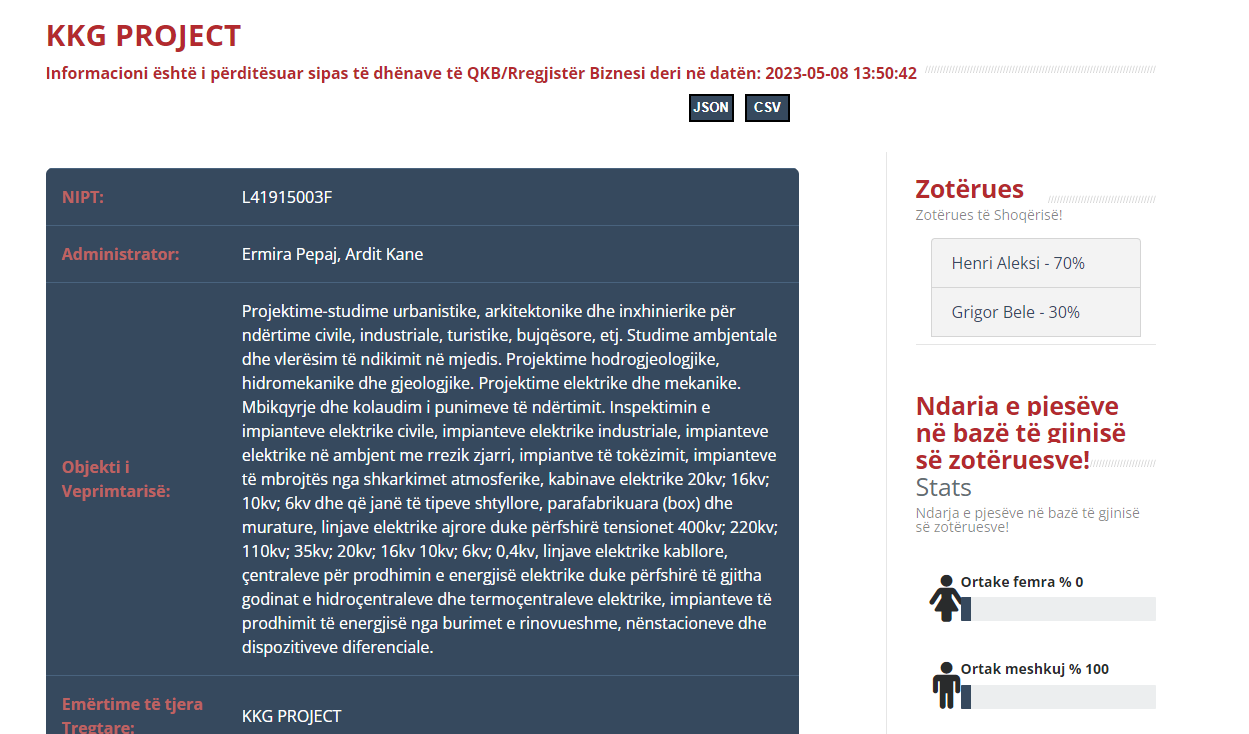Click the male partners icon
This screenshot has width=1249, height=734.
click(x=946, y=685)
